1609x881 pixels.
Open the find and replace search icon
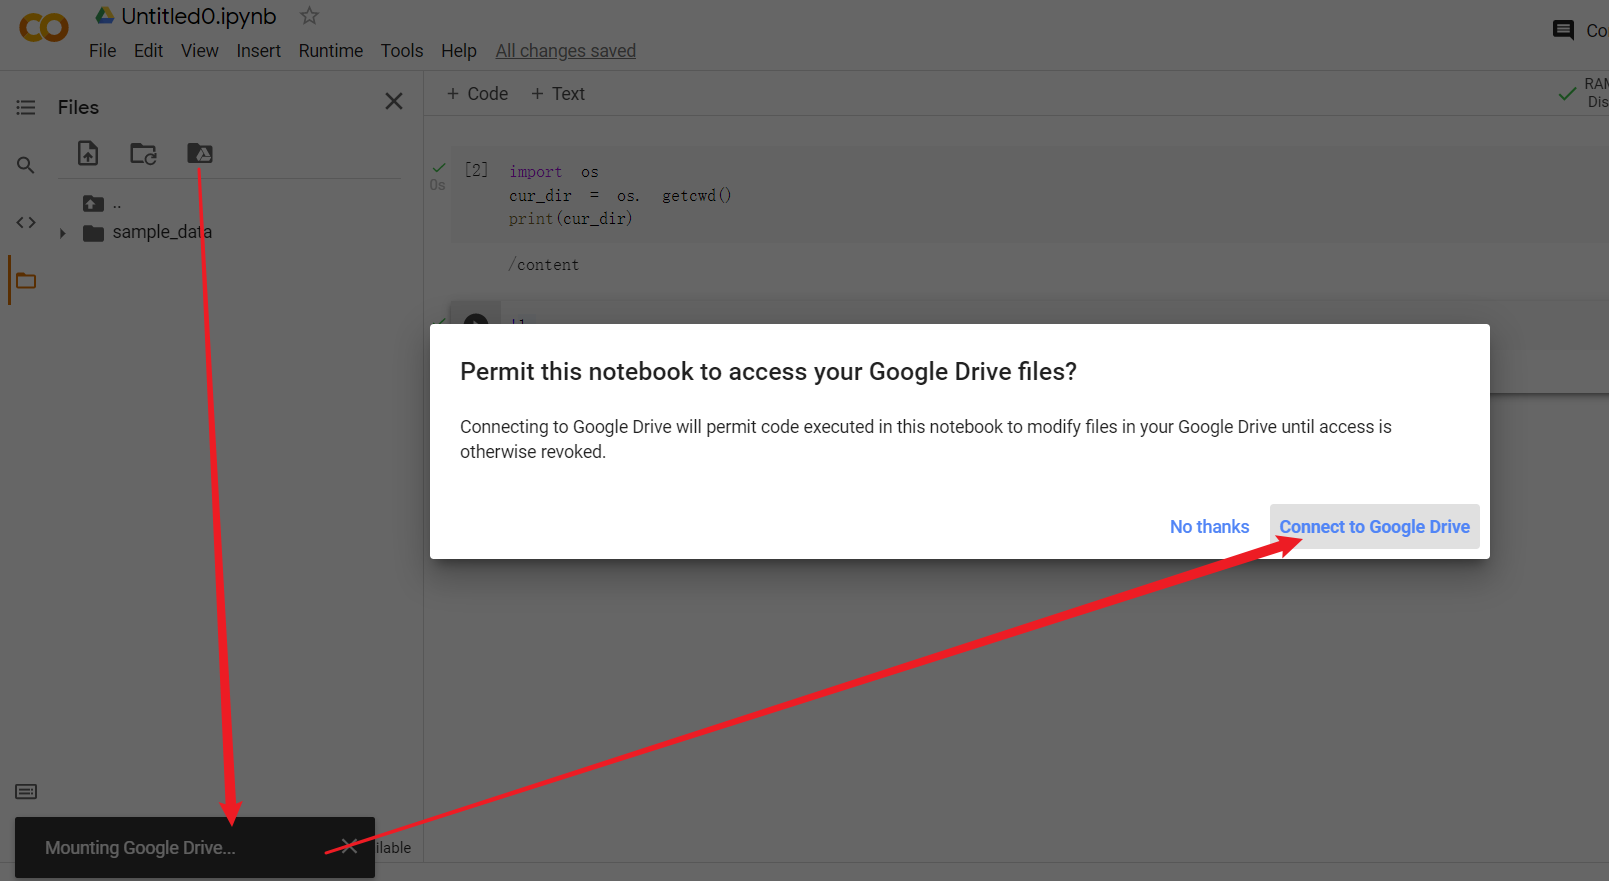point(26,165)
